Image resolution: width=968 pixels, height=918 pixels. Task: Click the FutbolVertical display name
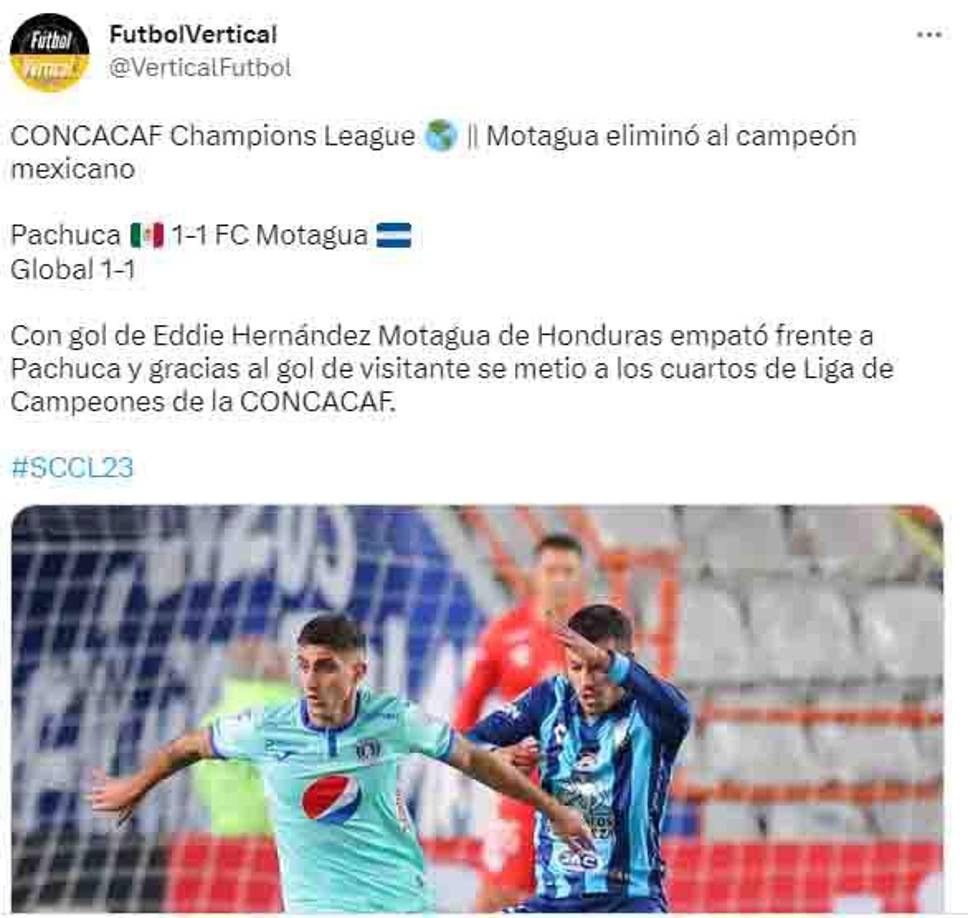[x=193, y=35]
